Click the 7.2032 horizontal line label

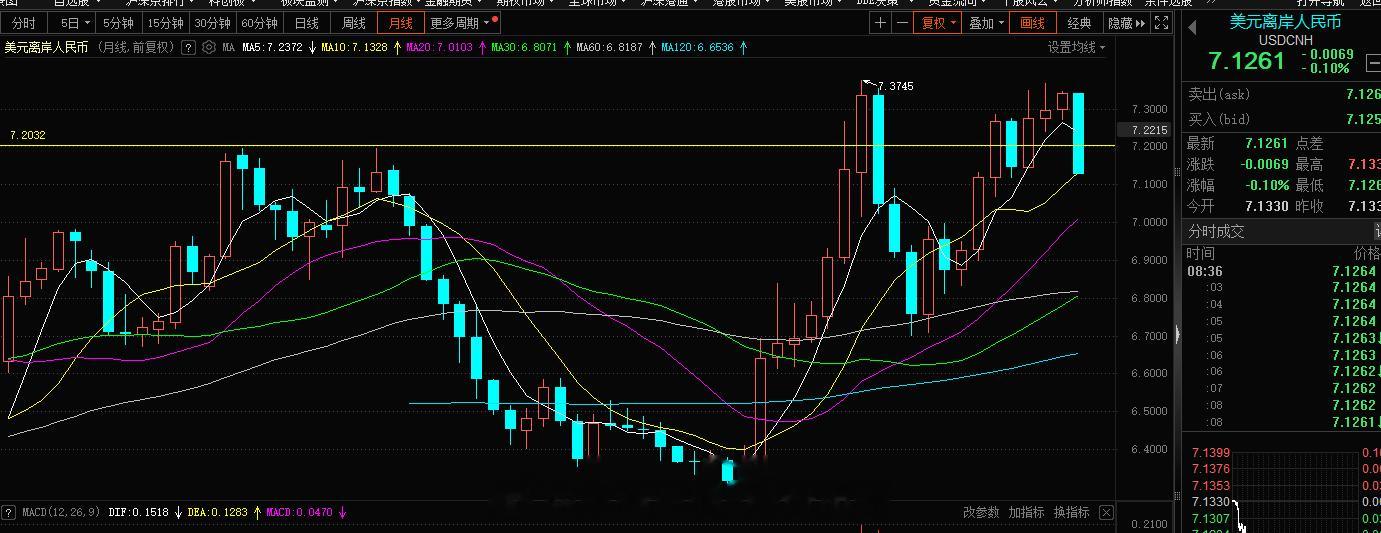[27, 135]
